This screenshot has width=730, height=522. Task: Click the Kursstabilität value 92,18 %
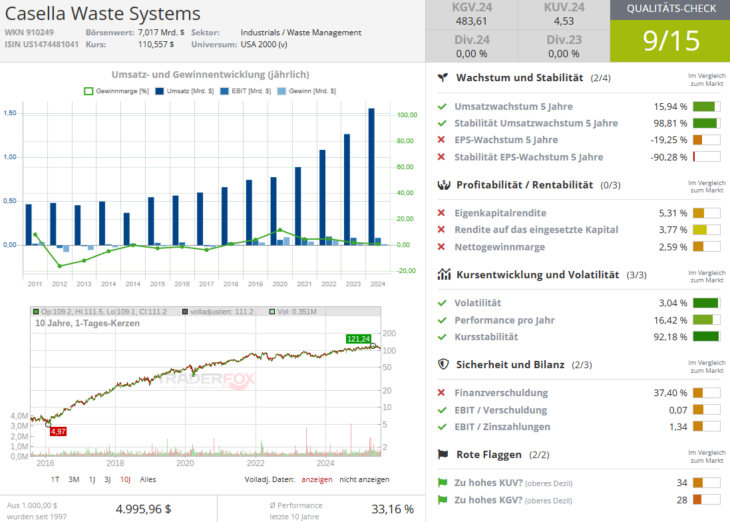[670, 337]
